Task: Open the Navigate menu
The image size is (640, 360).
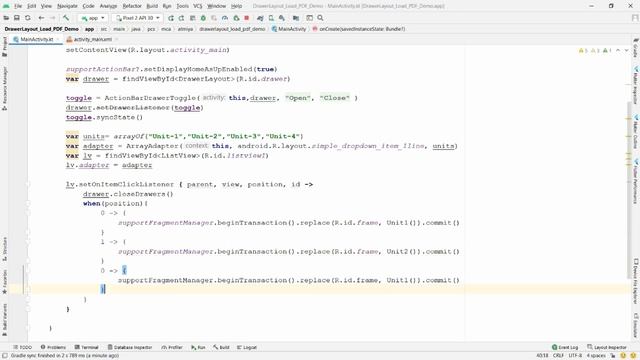Action: pyautogui.click(x=67, y=6)
